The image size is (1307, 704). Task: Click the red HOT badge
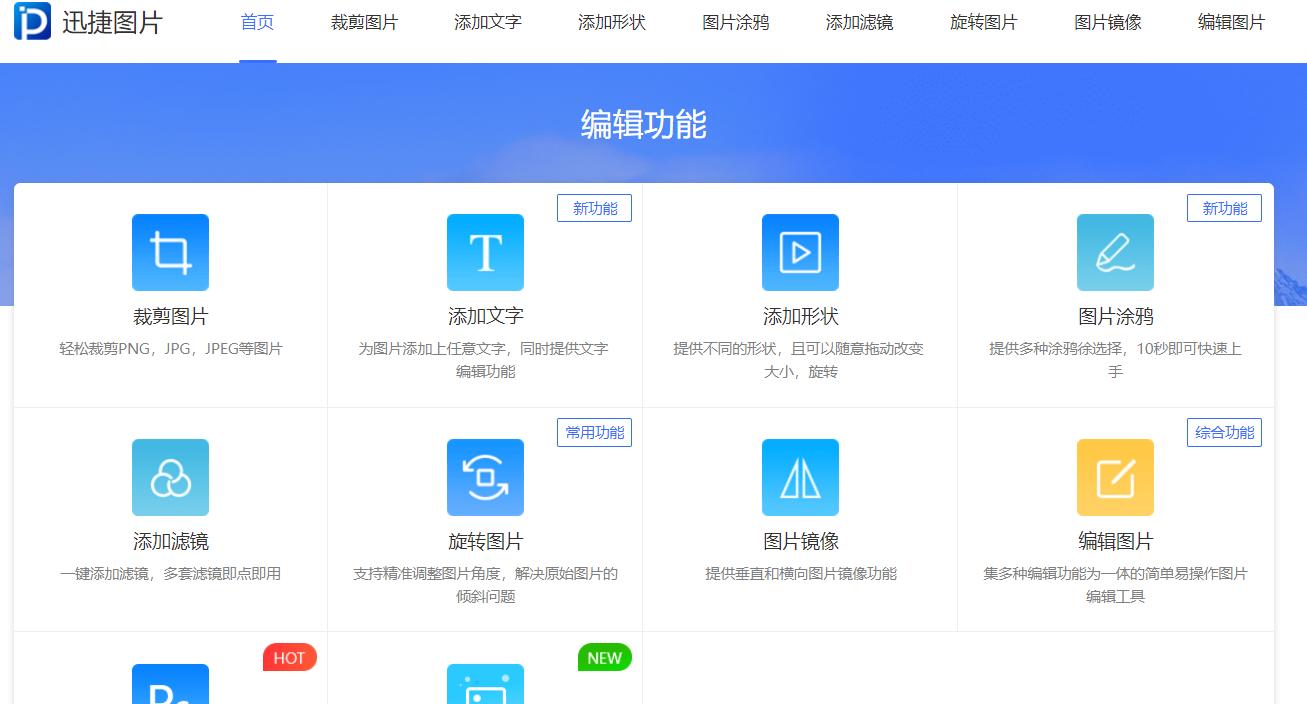(289, 657)
